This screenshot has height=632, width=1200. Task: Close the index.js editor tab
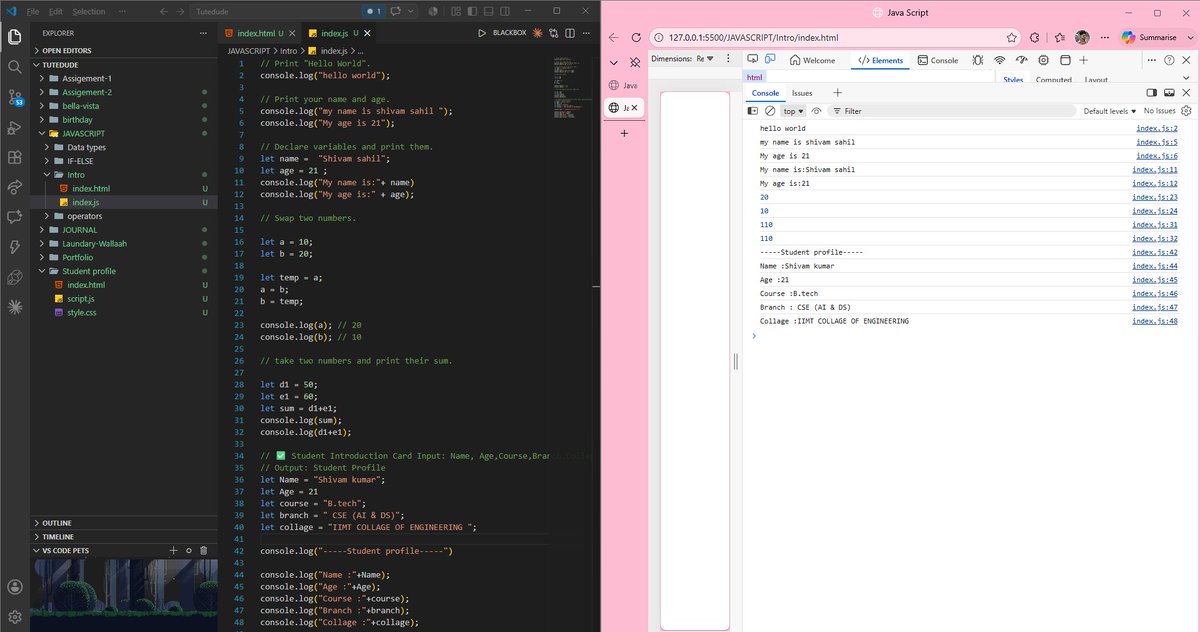[x=367, y=33]
